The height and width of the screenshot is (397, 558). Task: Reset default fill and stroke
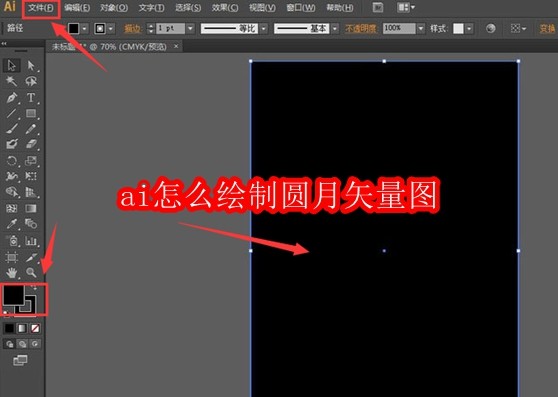pos(6,313)
